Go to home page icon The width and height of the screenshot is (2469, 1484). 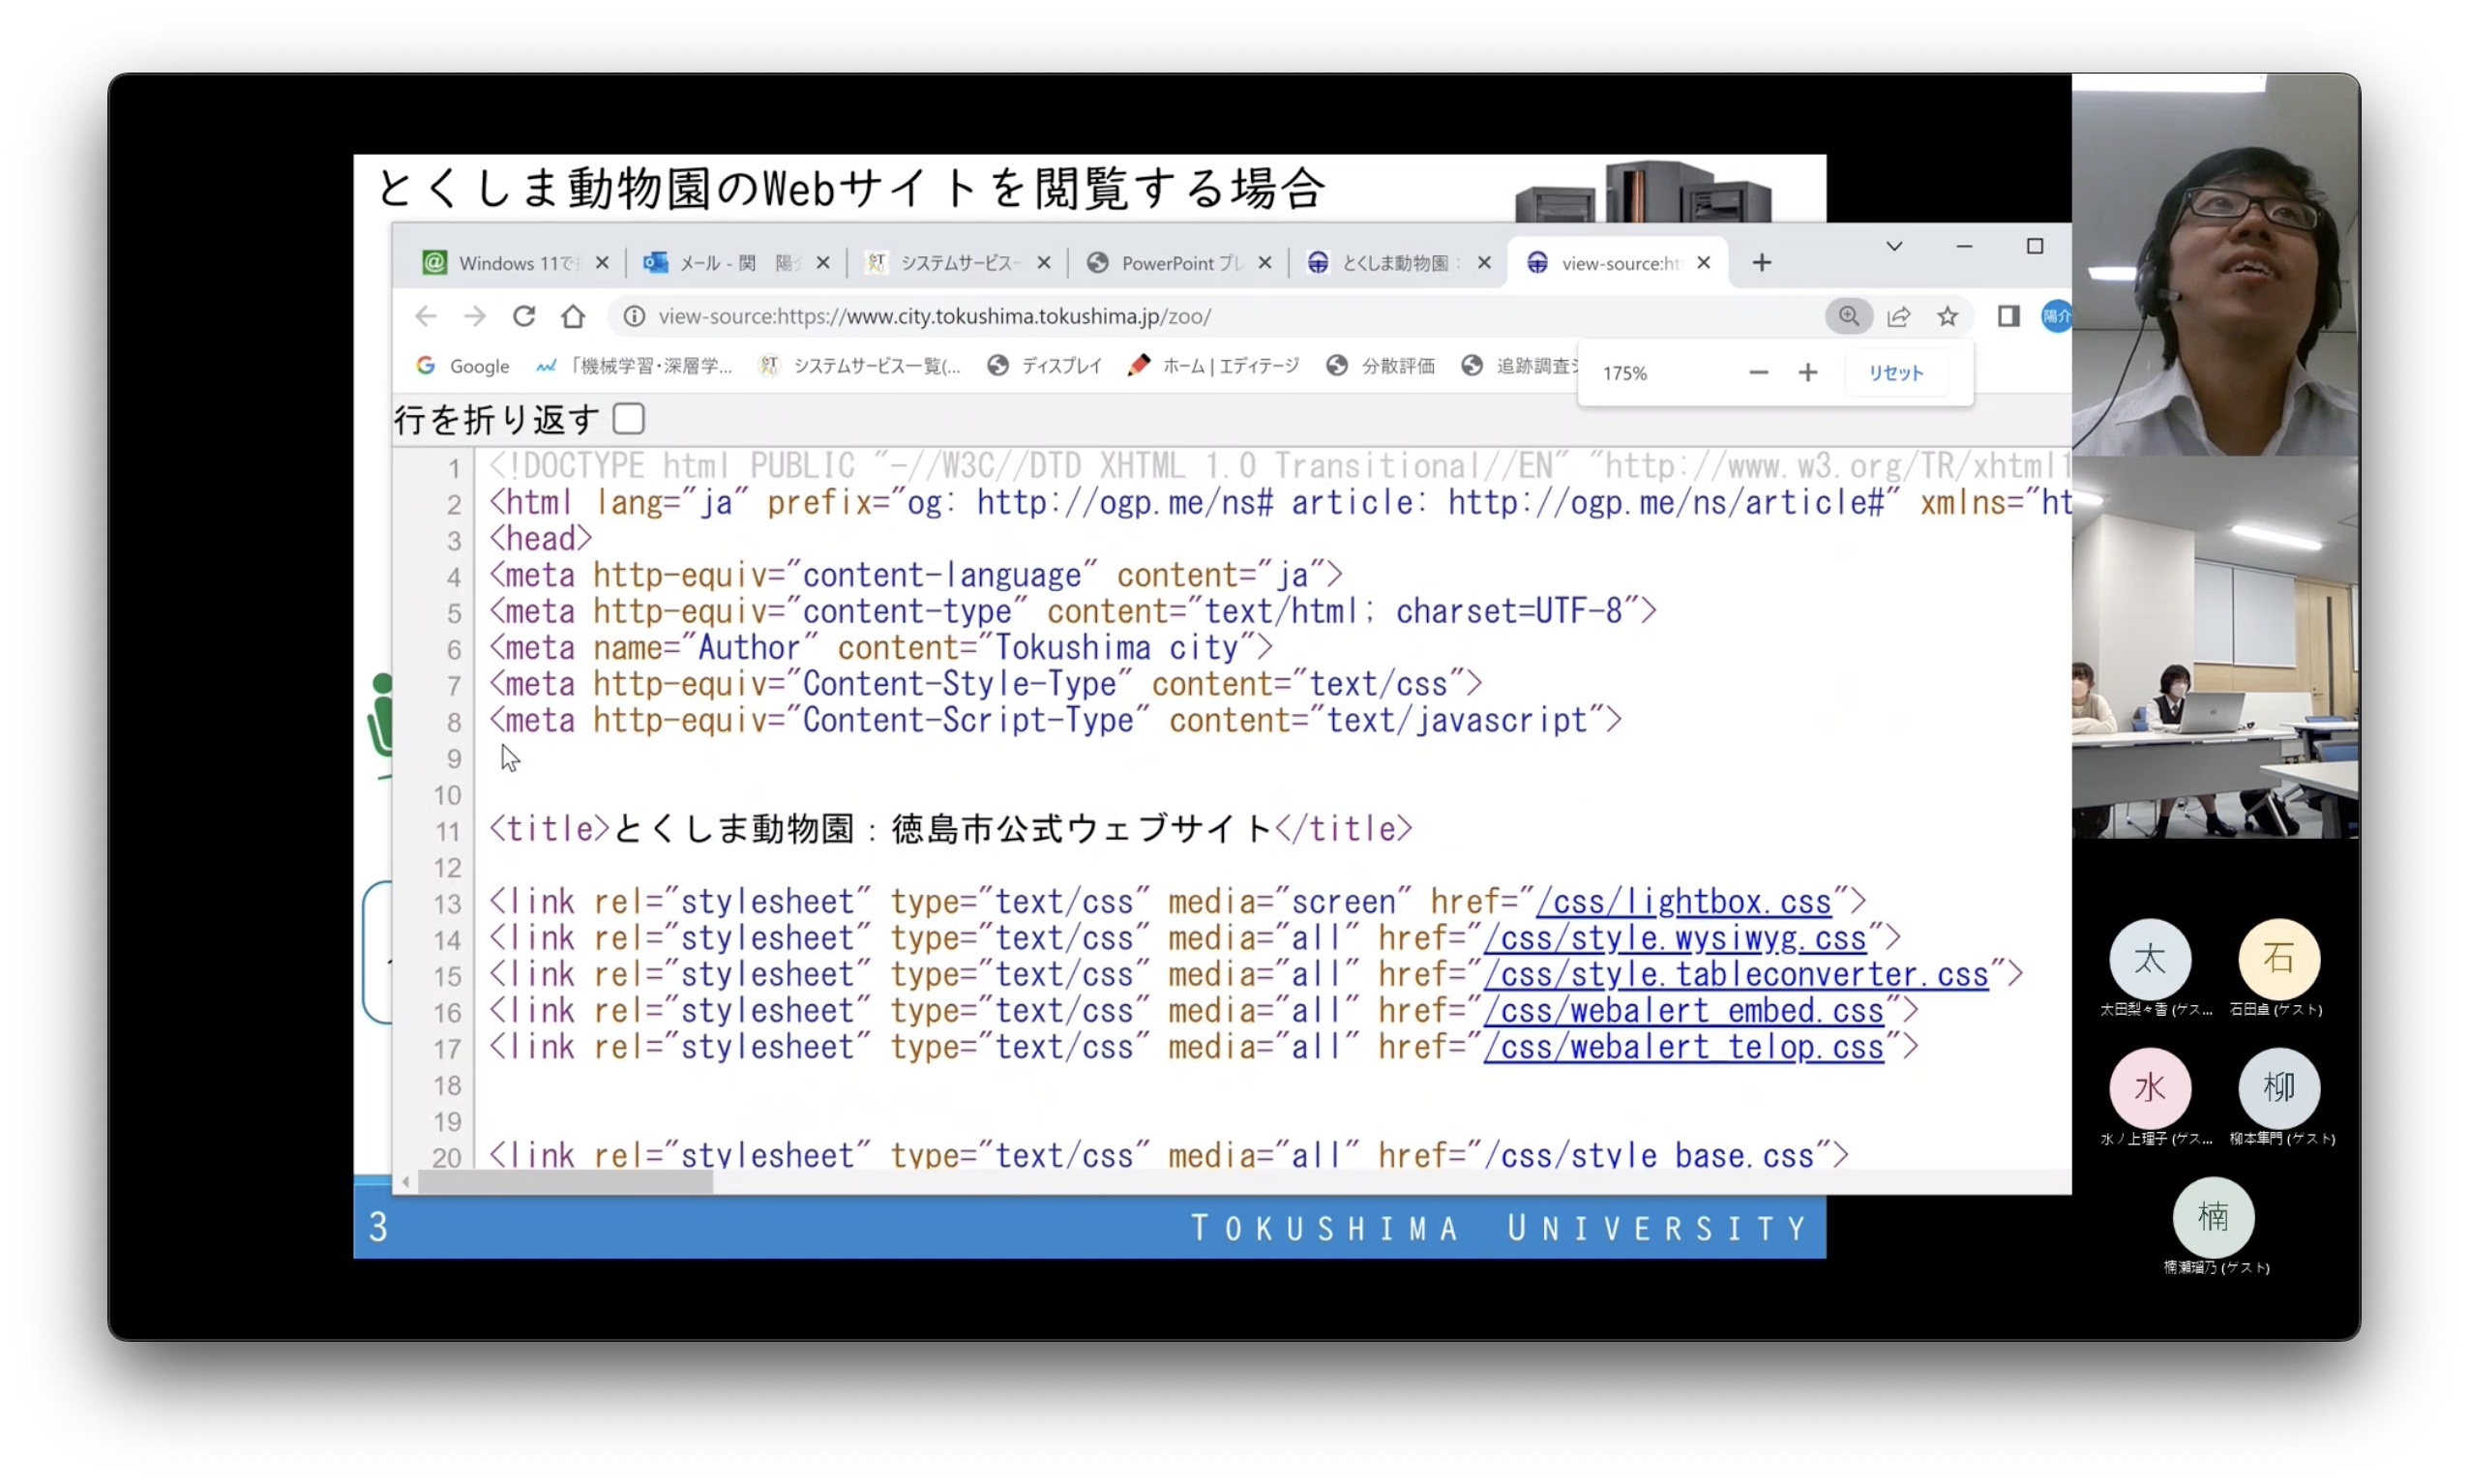pos(572,316)
